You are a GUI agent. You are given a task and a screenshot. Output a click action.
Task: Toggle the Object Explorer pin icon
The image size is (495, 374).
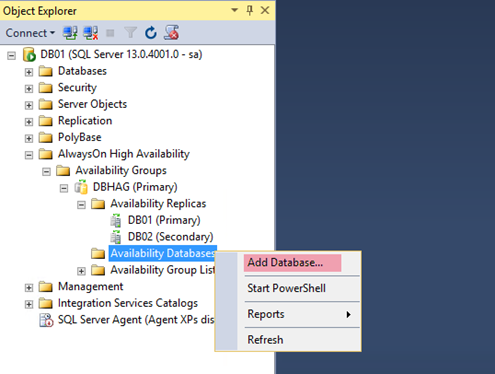coord(249,10)
